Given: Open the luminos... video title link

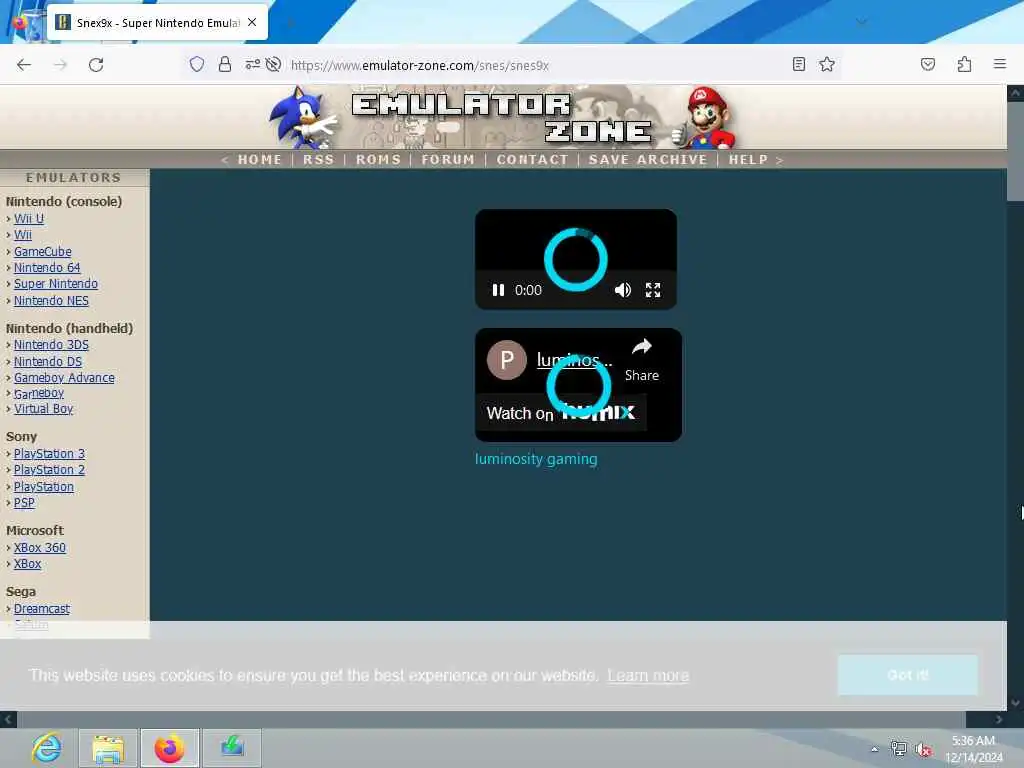Looking at the screenshot, I should 574,360.
